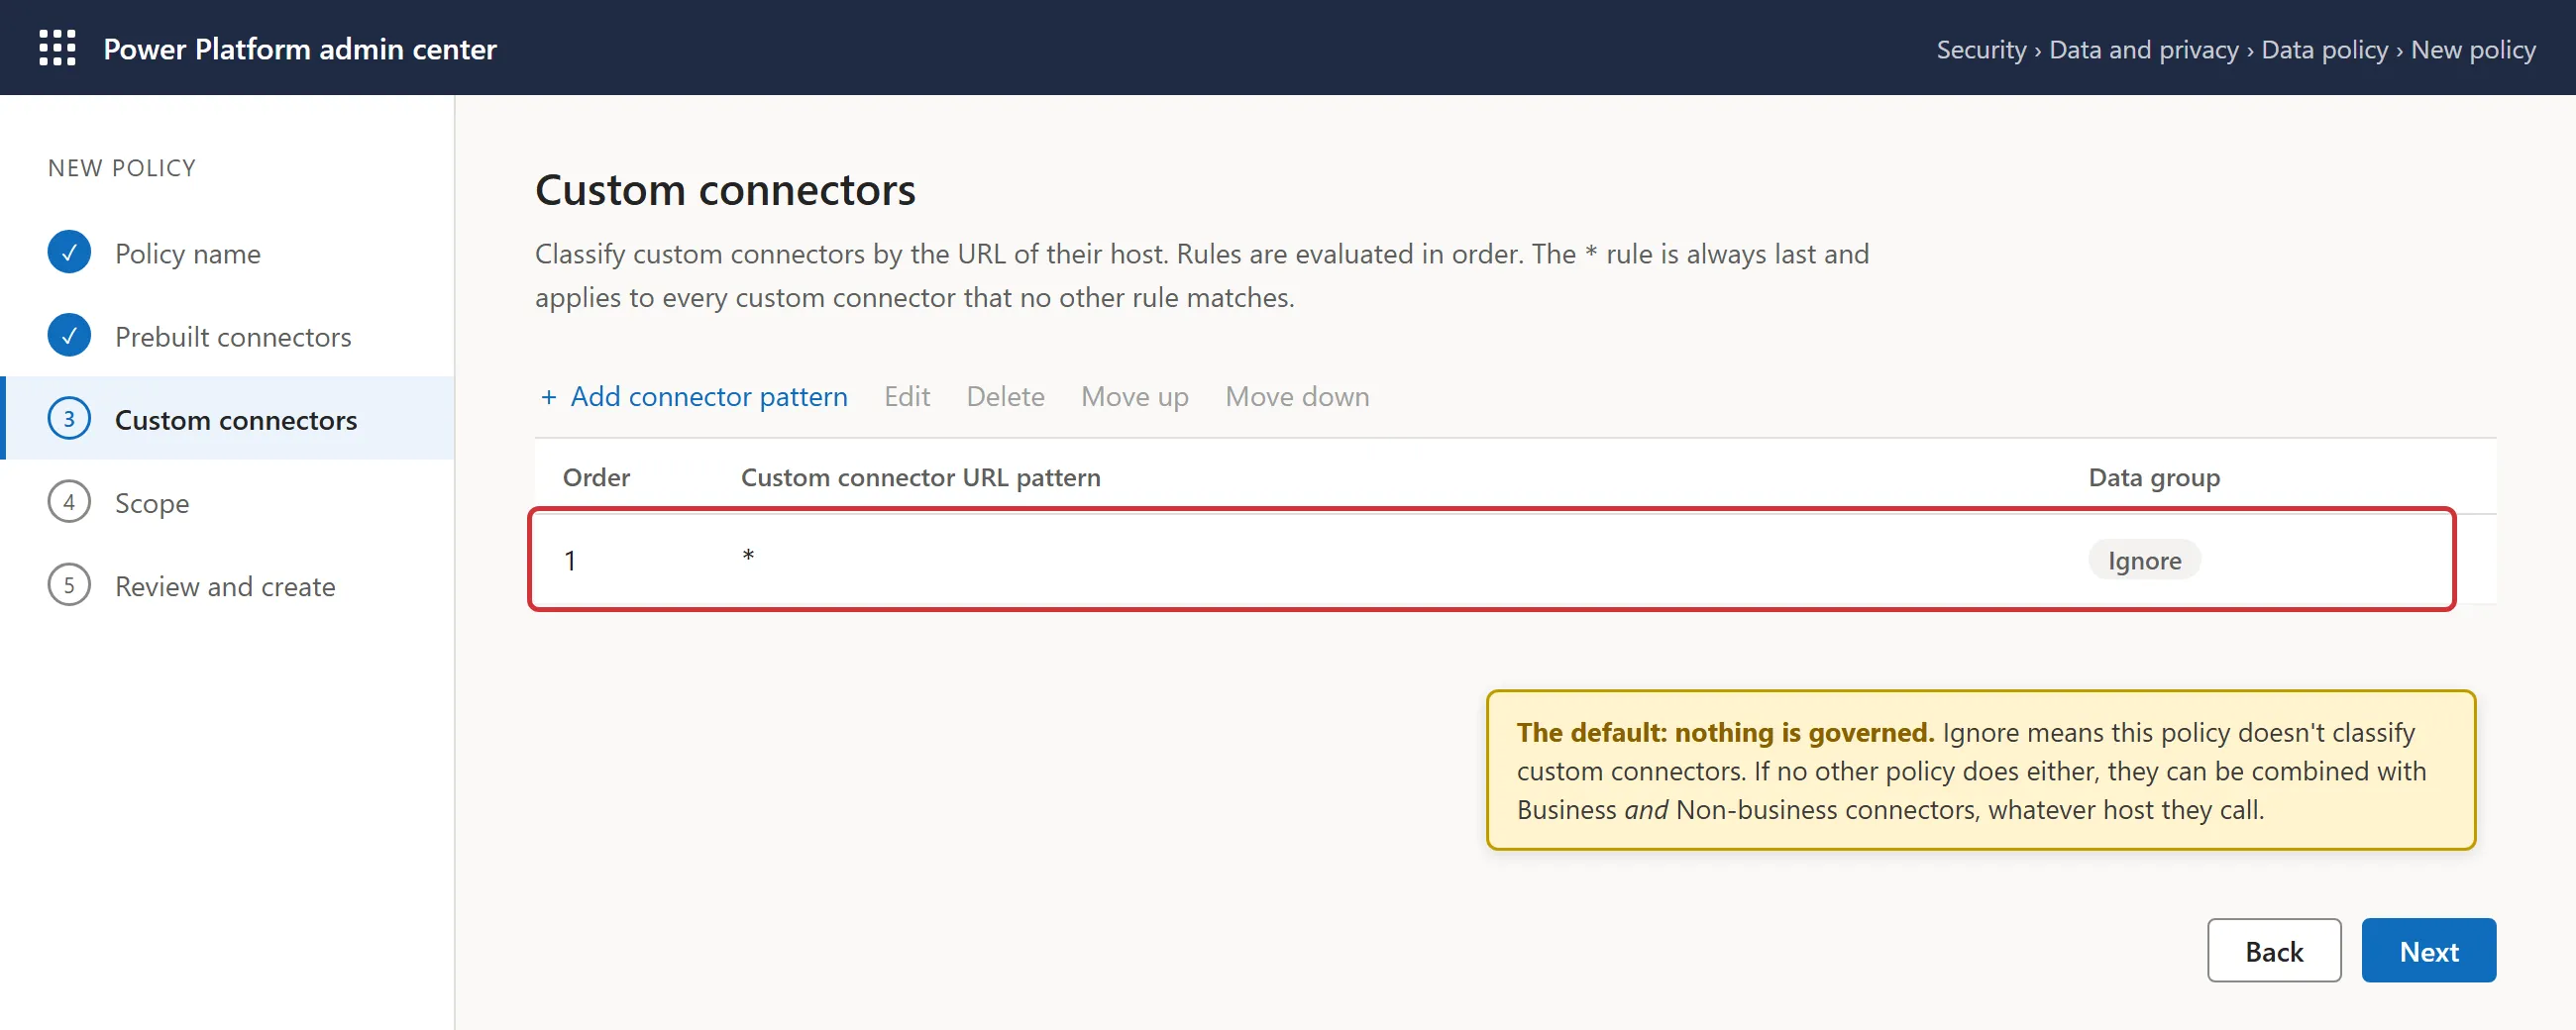
Task: Click the Back button
Action: pyautogui.click(x=2274, y=950)
